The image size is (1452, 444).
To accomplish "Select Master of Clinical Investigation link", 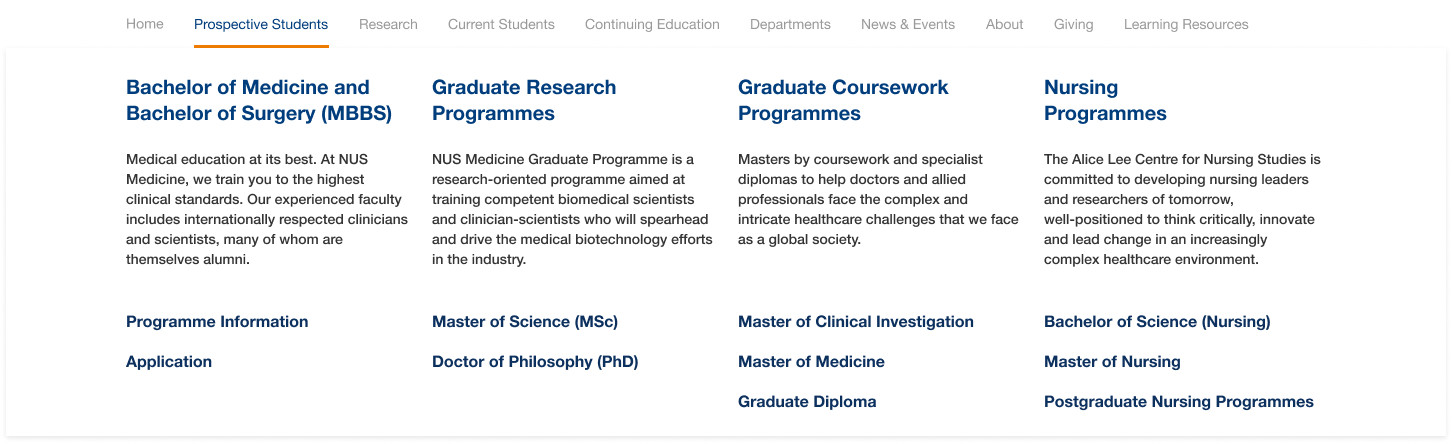I will pyautogui.click(x=855, y=322).
